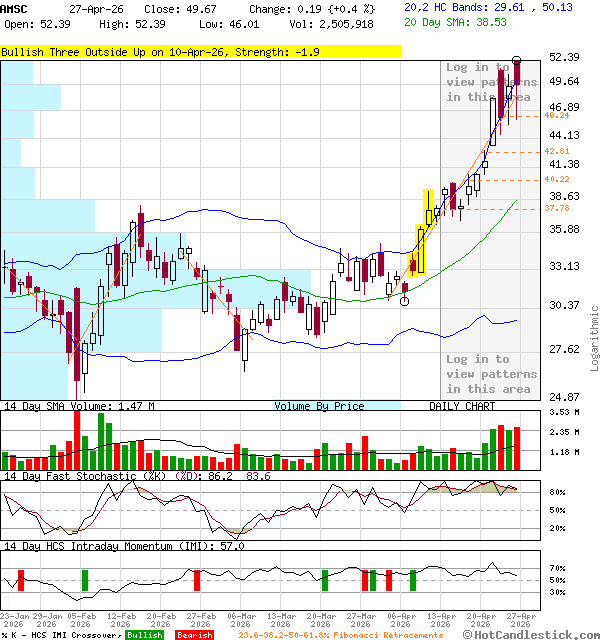Click the Change: 0.19 (+0.4 %) text
This screenshot has height=640, width=600.
pos(312,9)
